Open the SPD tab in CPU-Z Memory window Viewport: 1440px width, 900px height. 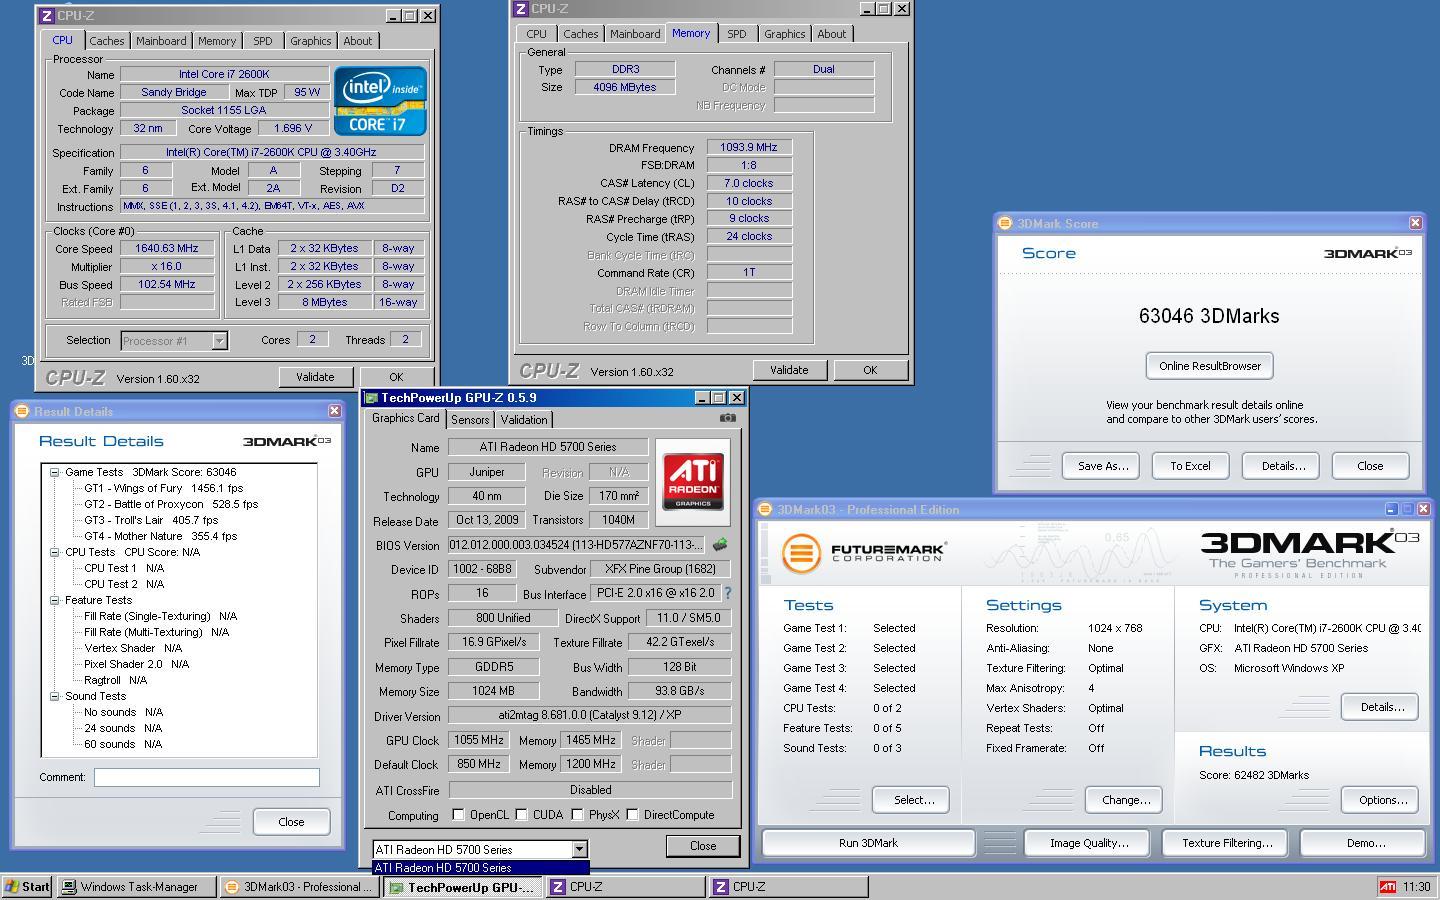point(736,34)
